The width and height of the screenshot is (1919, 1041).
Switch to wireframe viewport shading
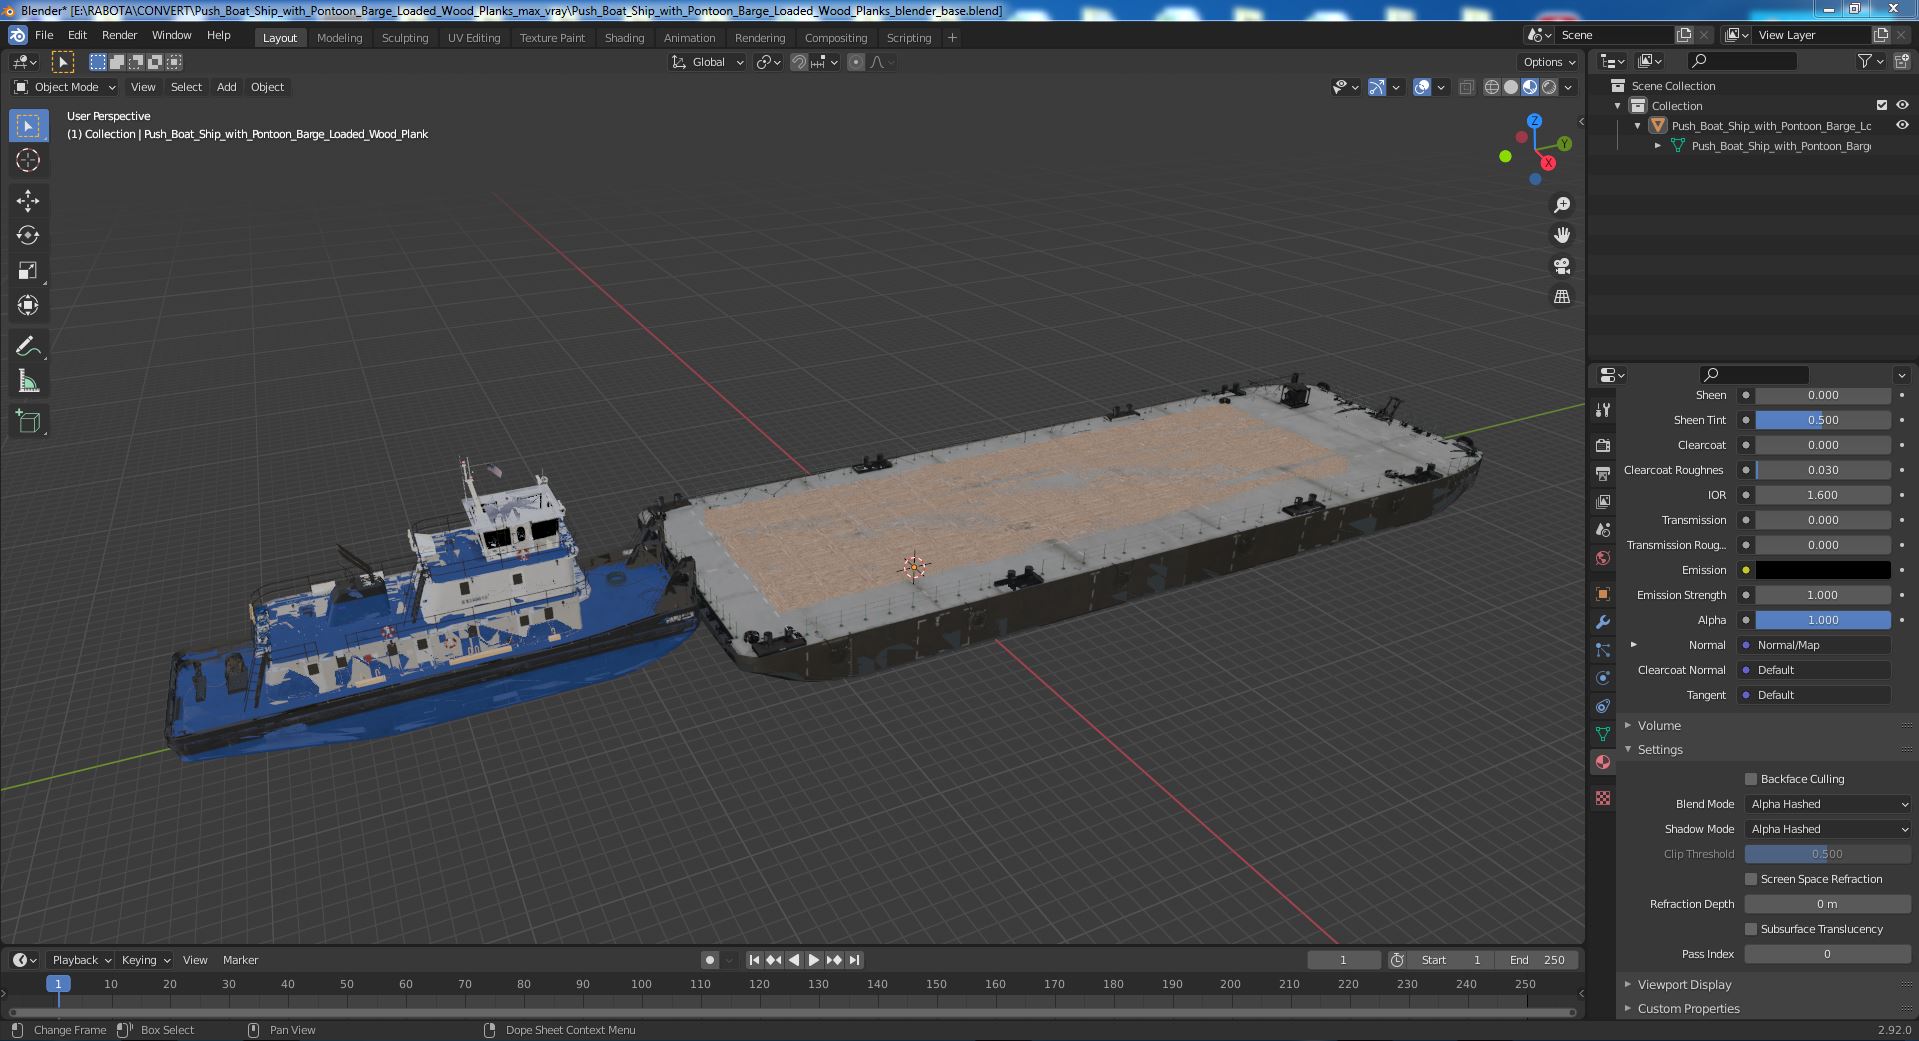[x=1492, y=87]
